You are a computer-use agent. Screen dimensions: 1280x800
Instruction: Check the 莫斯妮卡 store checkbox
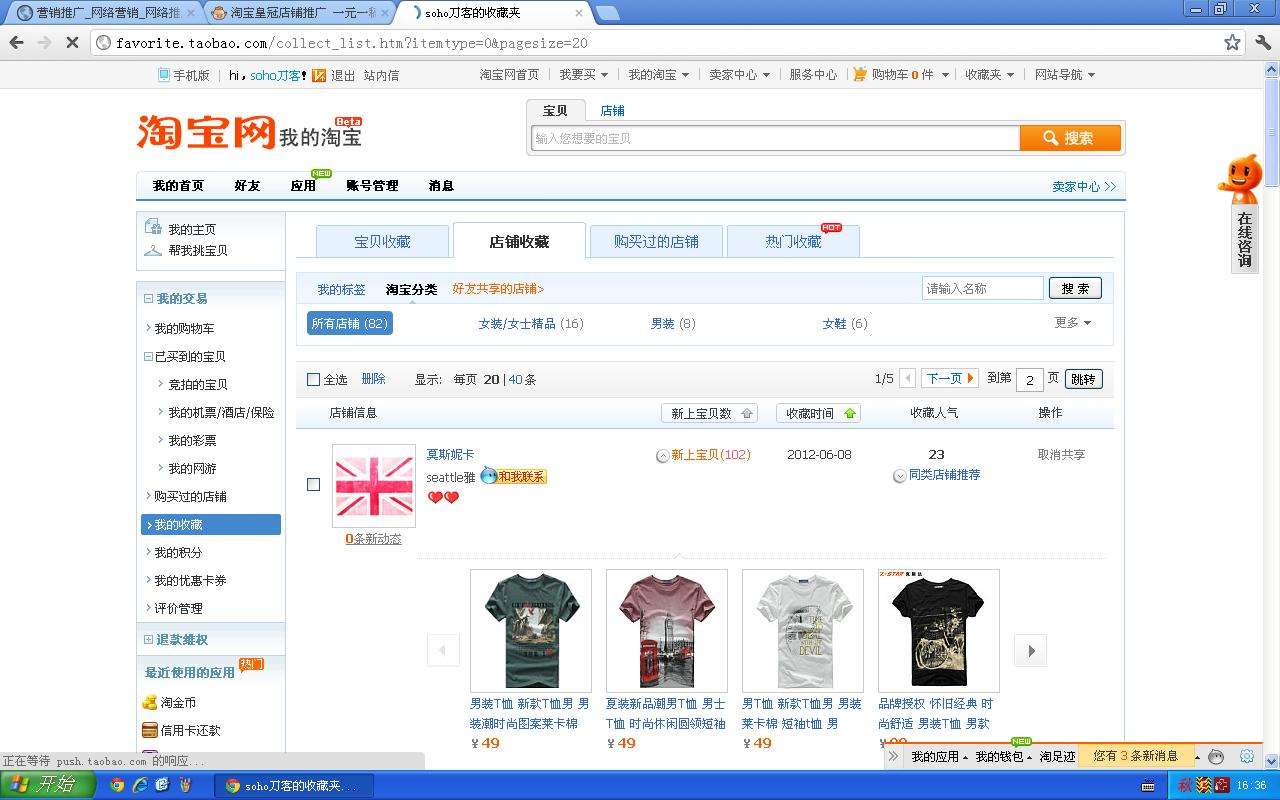(313, 484)
